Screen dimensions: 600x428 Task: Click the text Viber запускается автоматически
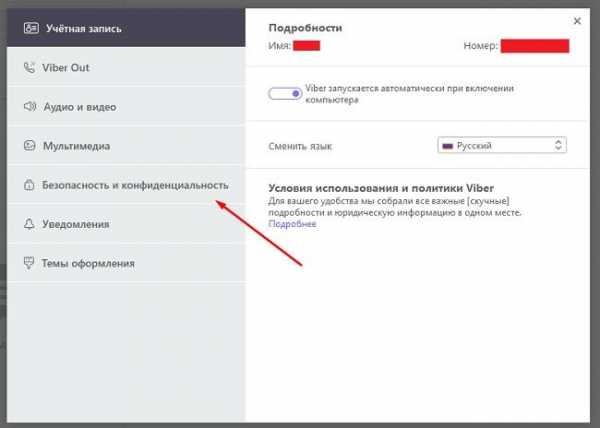click(x=409, y=94)
